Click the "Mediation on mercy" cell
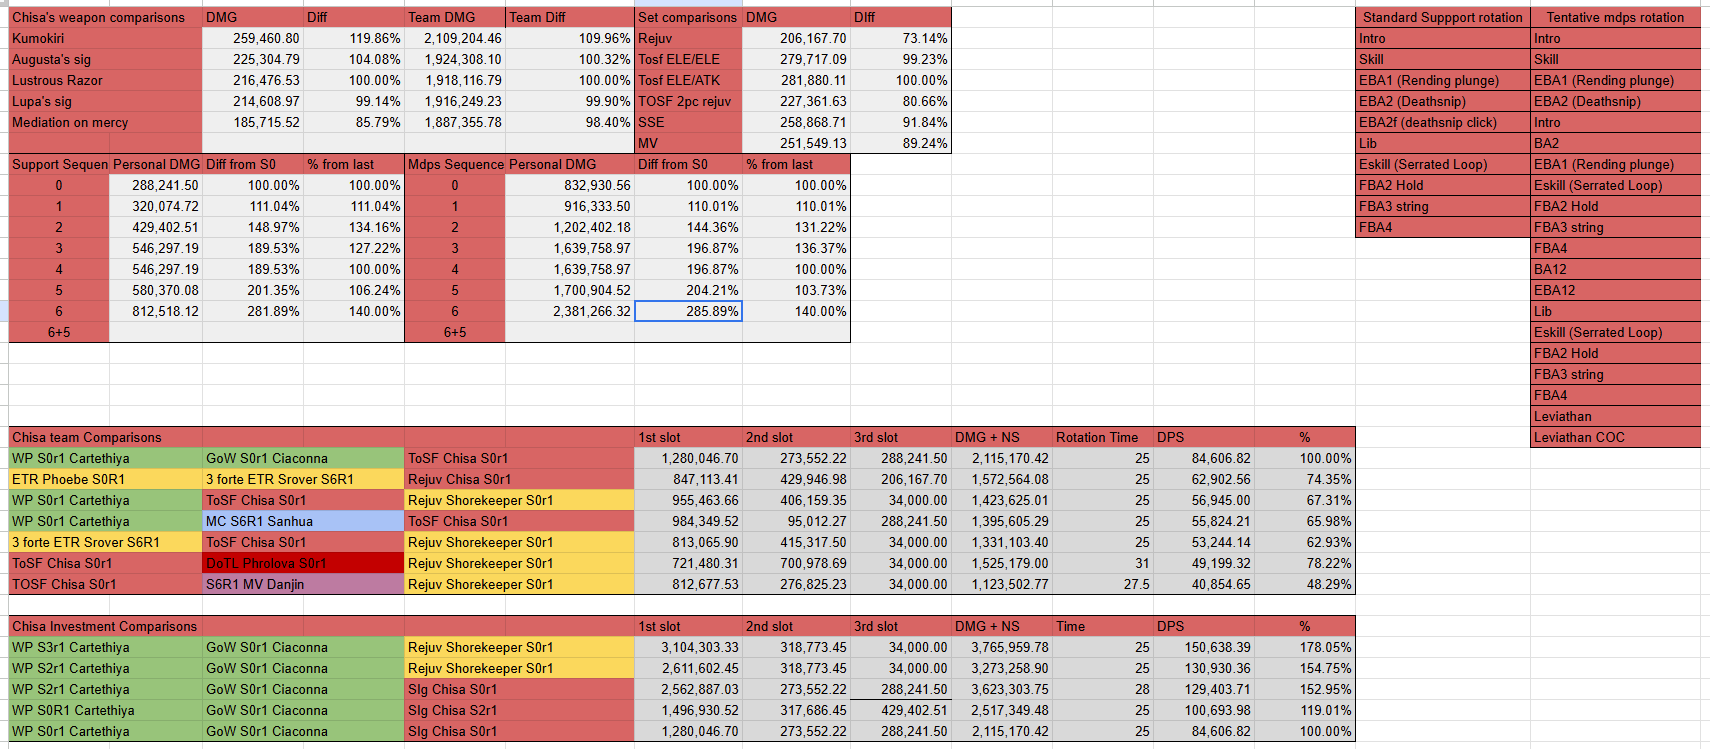This screenshot has width=1710, height=749. [106, 122]
